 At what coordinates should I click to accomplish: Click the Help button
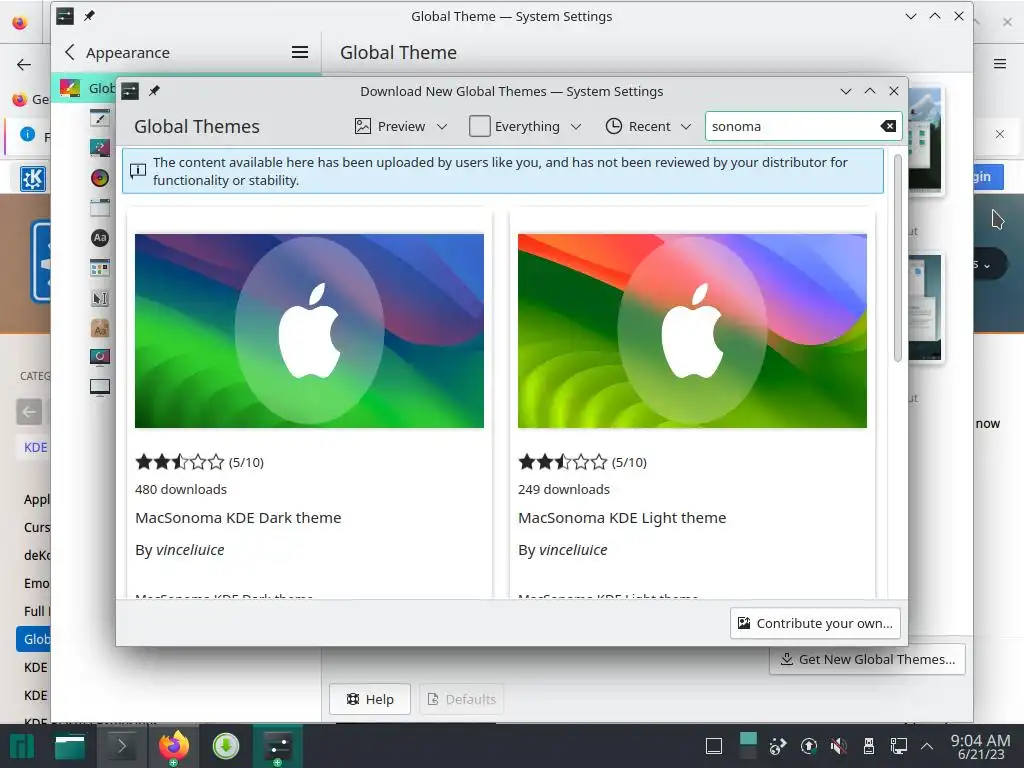(370, 699)
